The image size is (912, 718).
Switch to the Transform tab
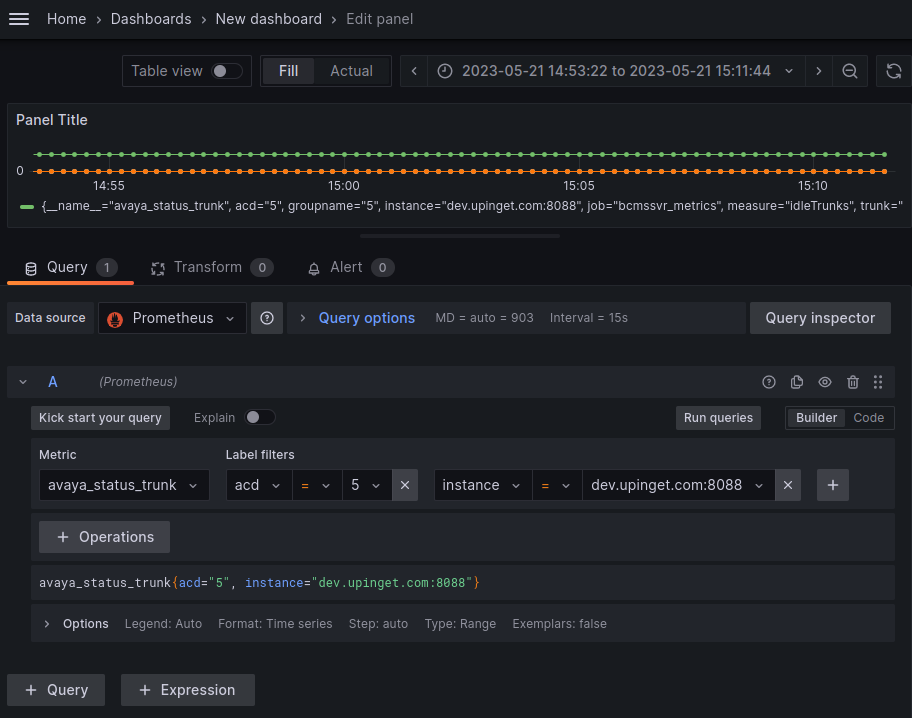coord(210,267)
